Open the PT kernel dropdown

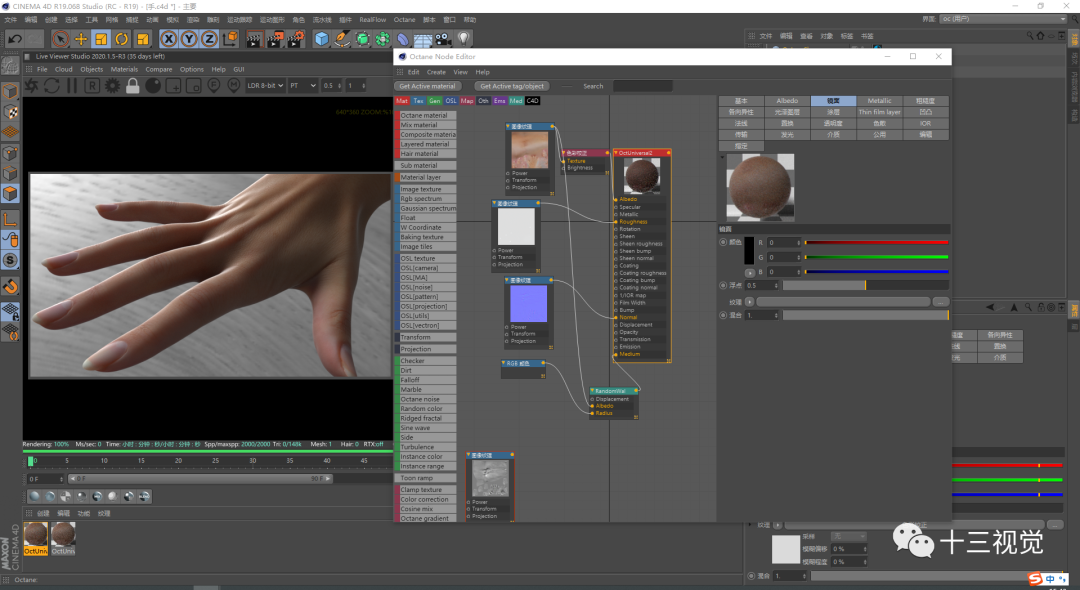click(x=302, y=85)
